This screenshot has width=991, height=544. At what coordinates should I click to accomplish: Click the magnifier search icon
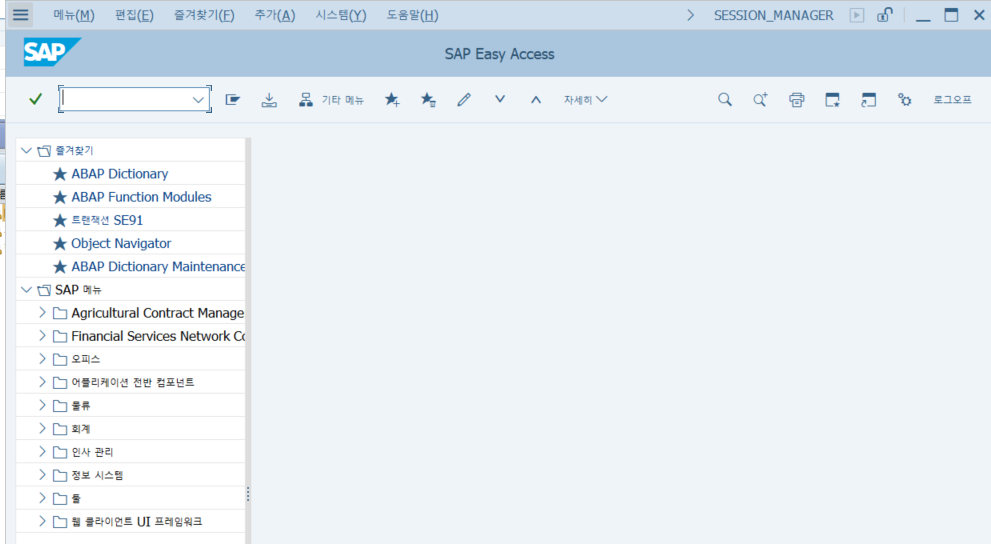tap(725, 99)
